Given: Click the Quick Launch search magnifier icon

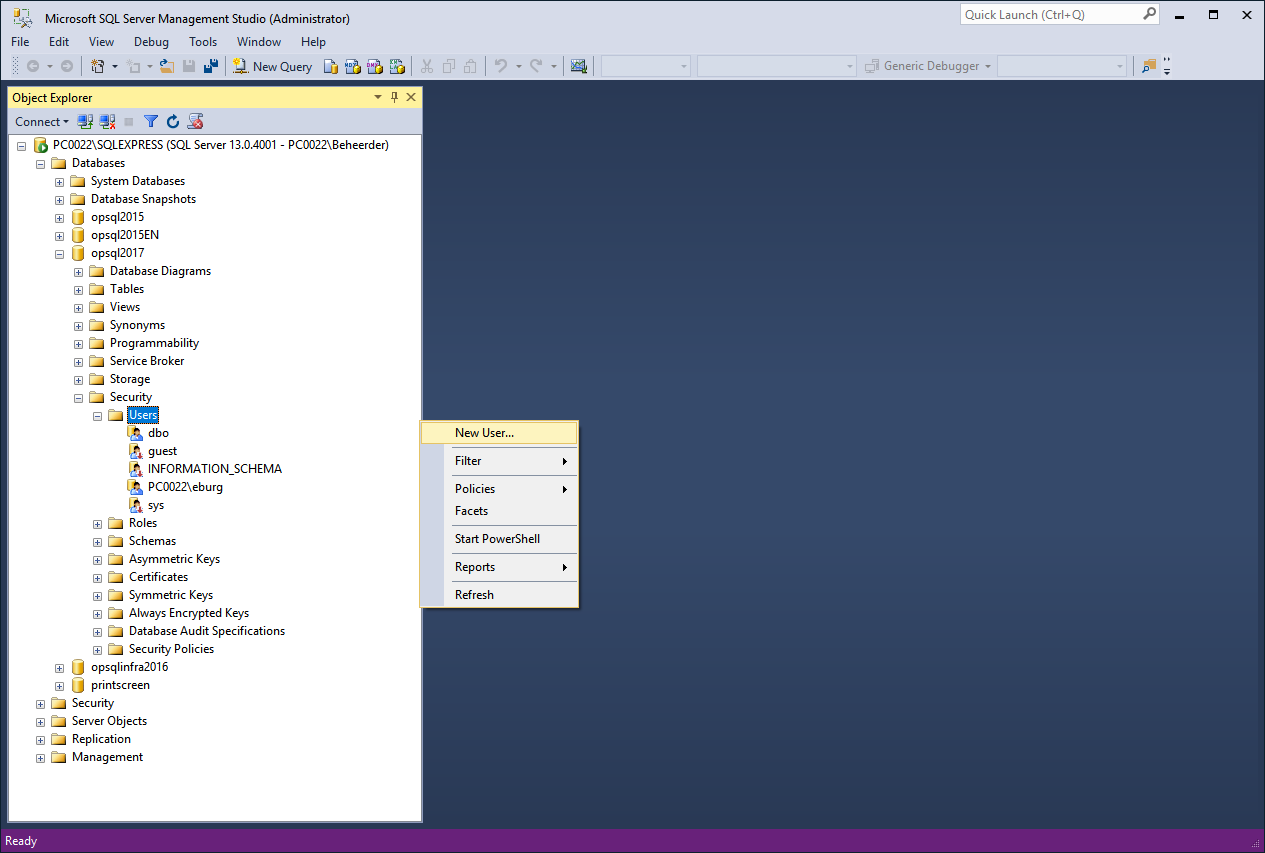Looking at the screenshot, I should pos(1150,15).
